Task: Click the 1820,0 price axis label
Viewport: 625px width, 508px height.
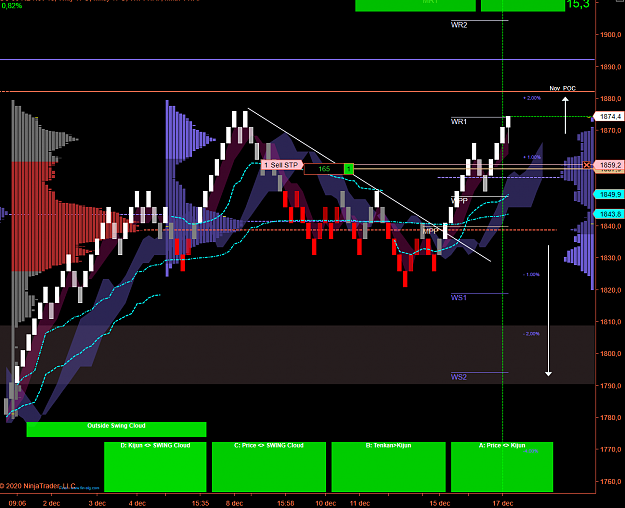Action: pos(610,290)
